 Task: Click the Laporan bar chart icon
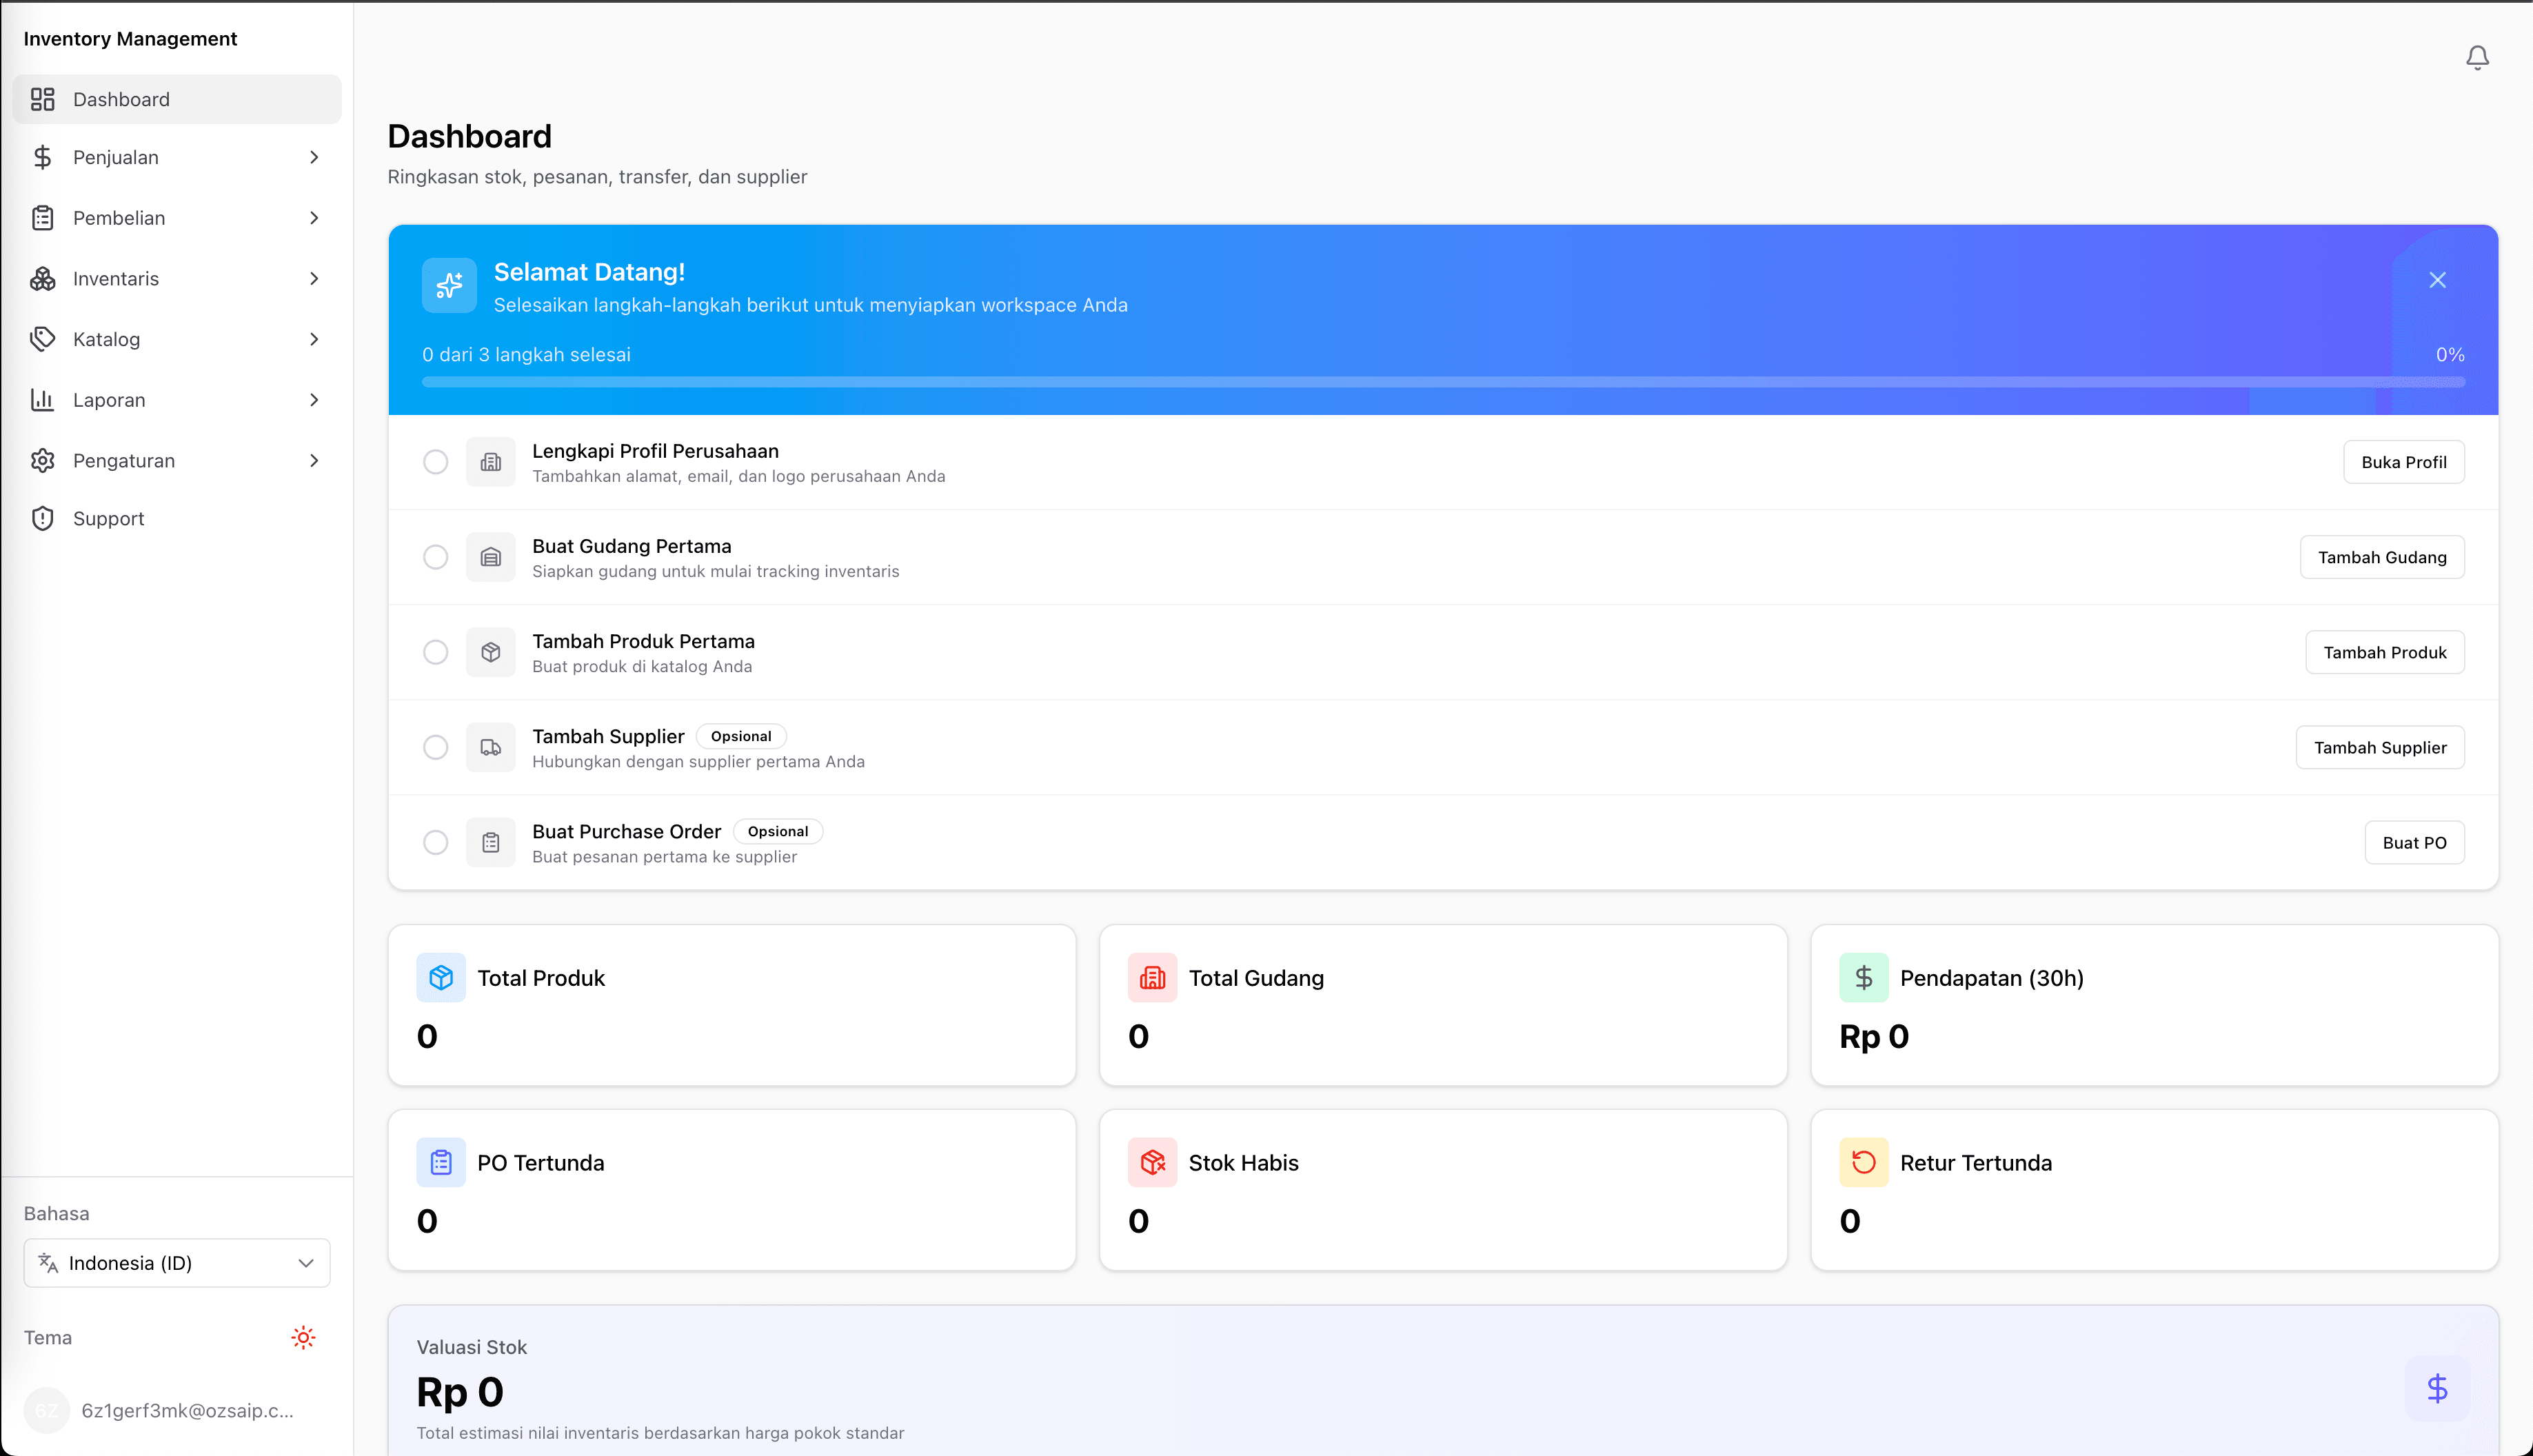pyautogui.click(x=42, y=400)
